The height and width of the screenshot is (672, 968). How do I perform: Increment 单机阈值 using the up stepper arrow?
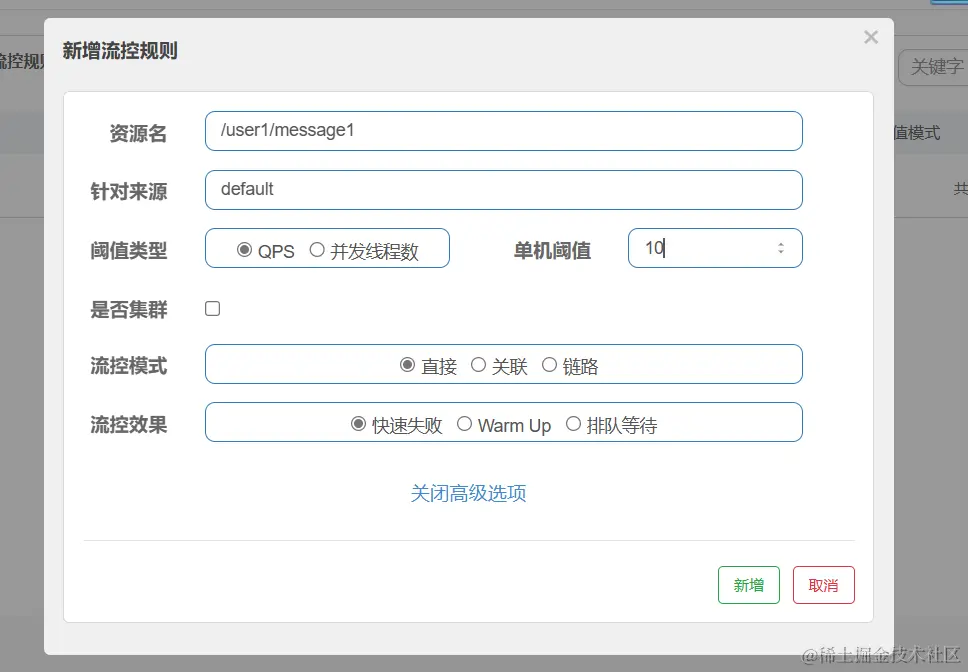tap(780, 243)
